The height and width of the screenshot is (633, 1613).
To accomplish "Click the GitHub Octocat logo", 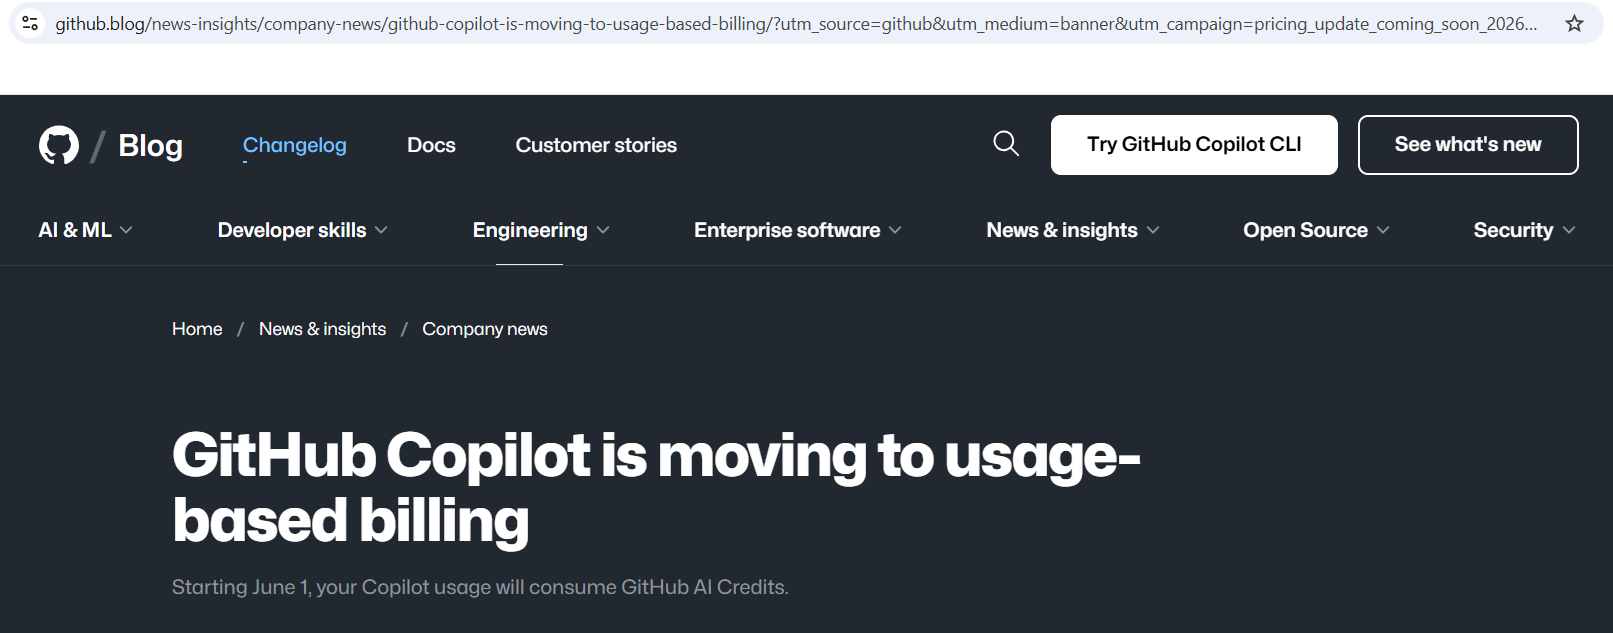I will point(59,145).
